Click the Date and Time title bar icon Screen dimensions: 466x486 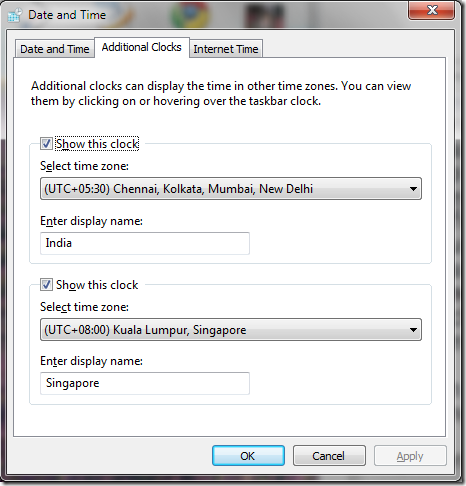15,15
